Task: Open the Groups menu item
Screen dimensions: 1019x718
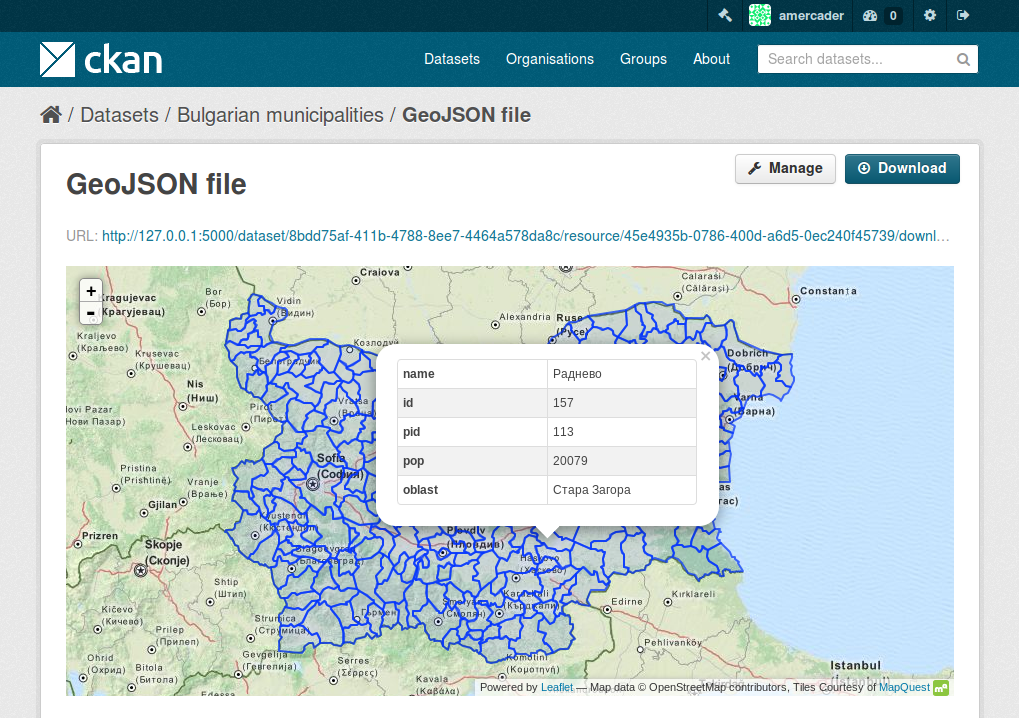Action: coord(643,59)
